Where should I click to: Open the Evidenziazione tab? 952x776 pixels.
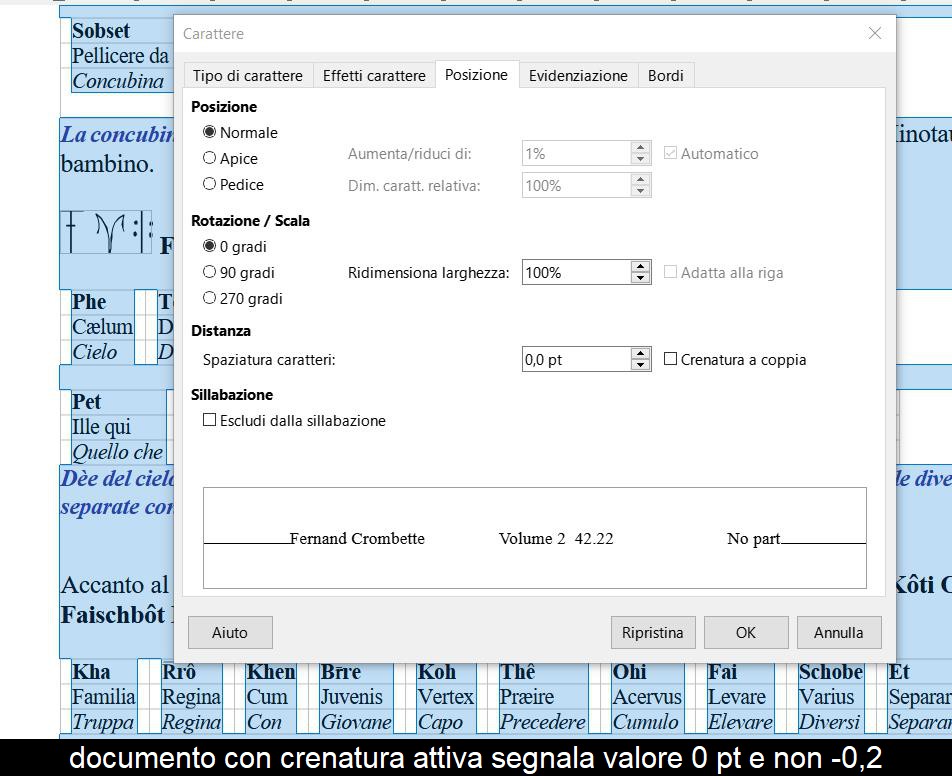578,76
